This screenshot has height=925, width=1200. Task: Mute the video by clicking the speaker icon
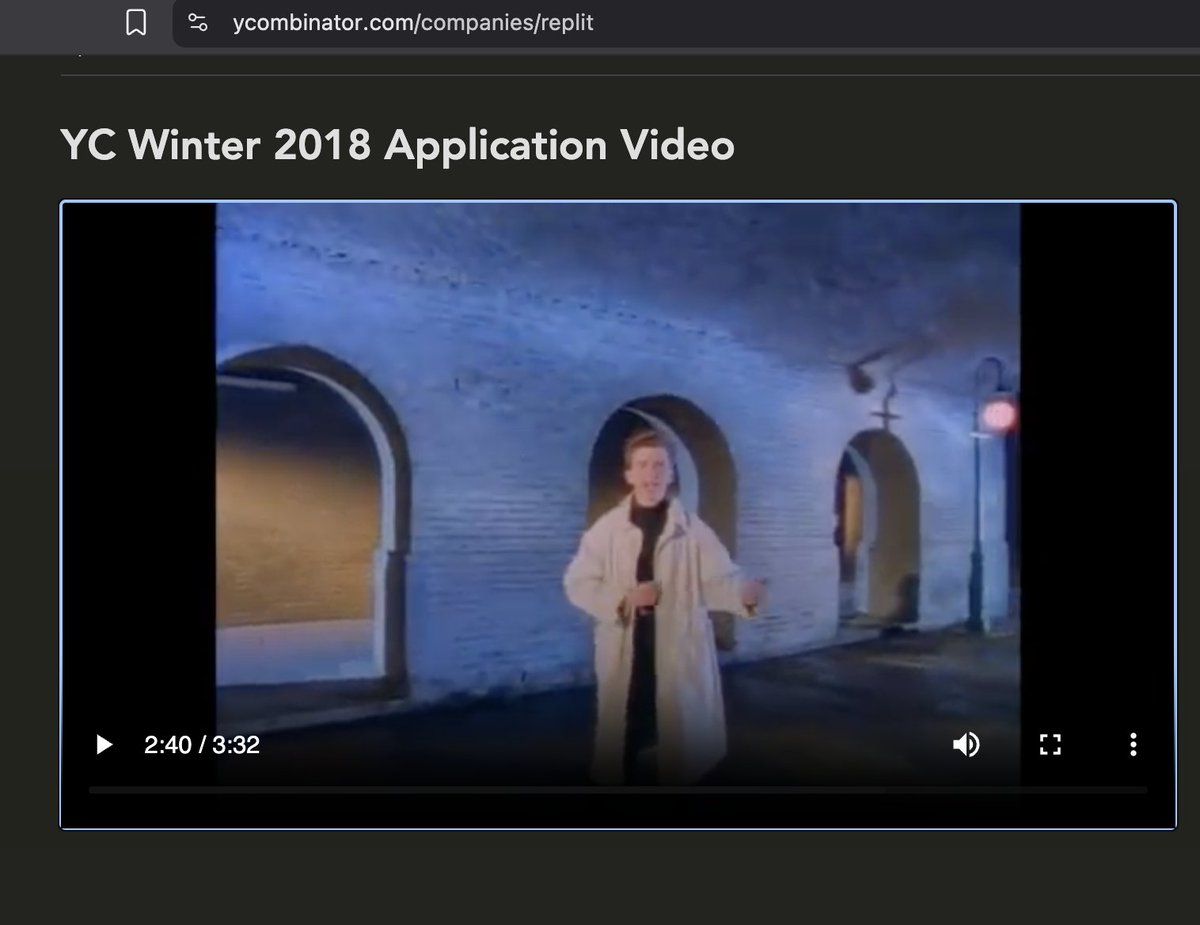pyautogui.click(x=966, y=744)
